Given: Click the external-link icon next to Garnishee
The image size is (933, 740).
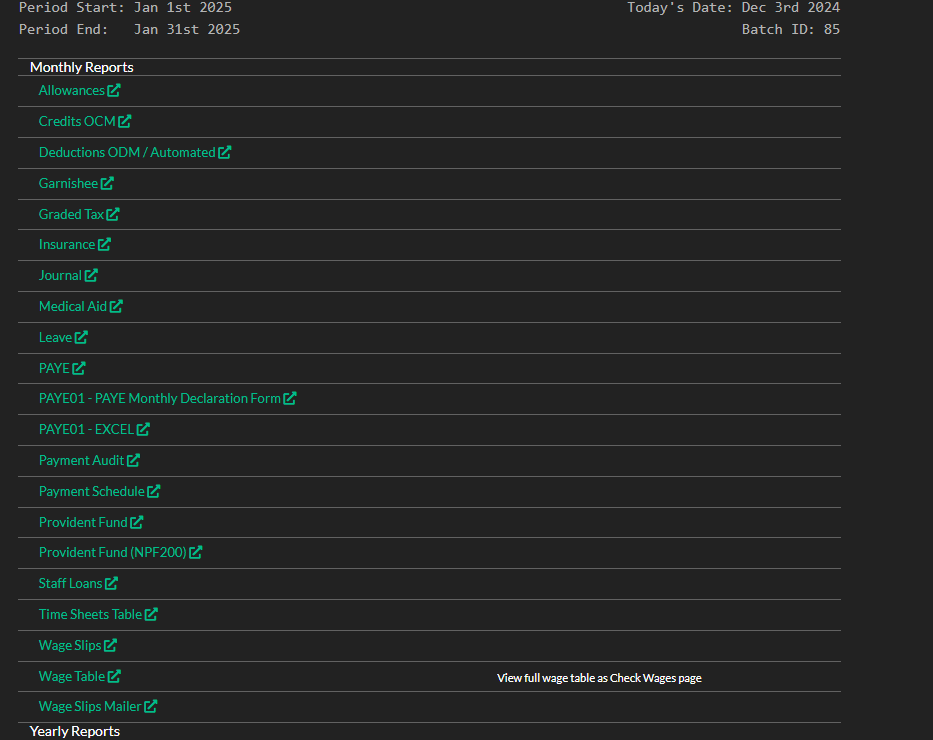Looking at the screenshot, I should point(107,184).
